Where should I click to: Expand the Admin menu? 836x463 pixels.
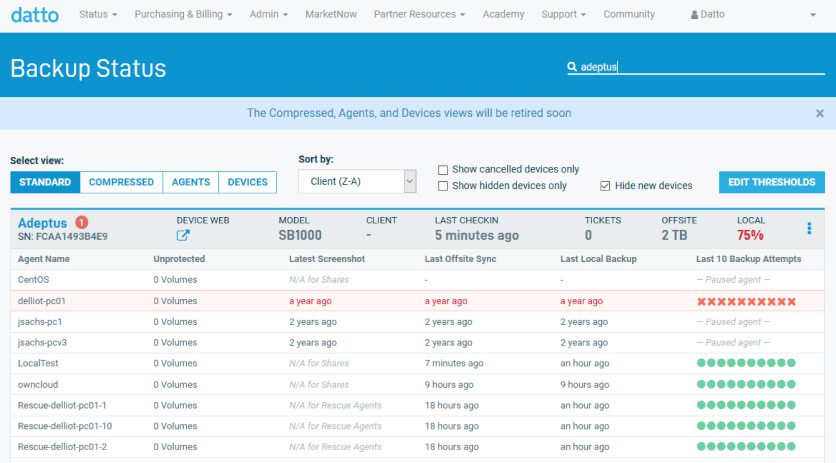click(x=269, y=14)
